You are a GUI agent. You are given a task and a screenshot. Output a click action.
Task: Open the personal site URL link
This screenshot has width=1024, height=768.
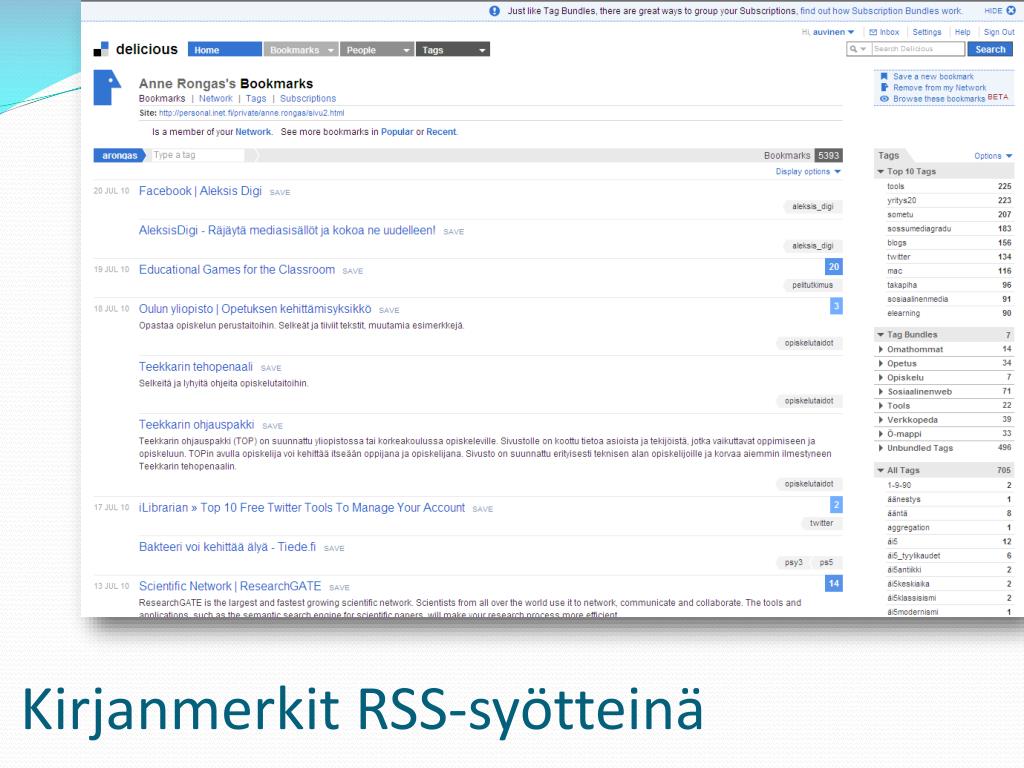coord(251,113)
